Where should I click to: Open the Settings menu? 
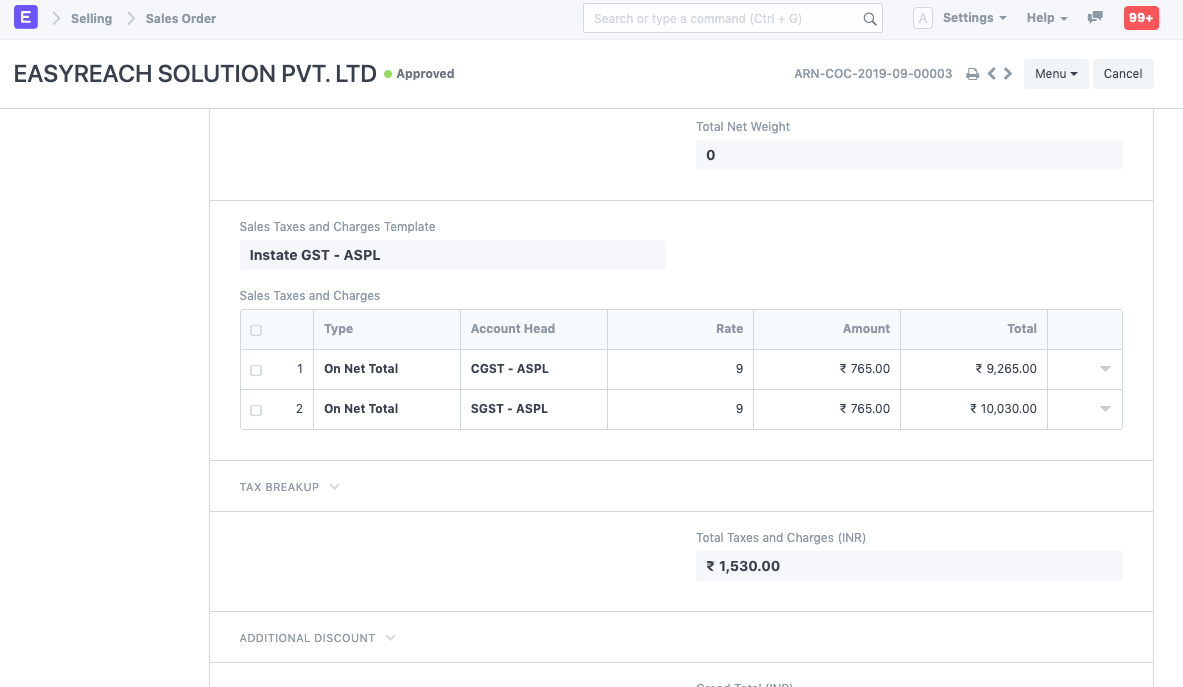pyautogui.click(x=974, y=18)
